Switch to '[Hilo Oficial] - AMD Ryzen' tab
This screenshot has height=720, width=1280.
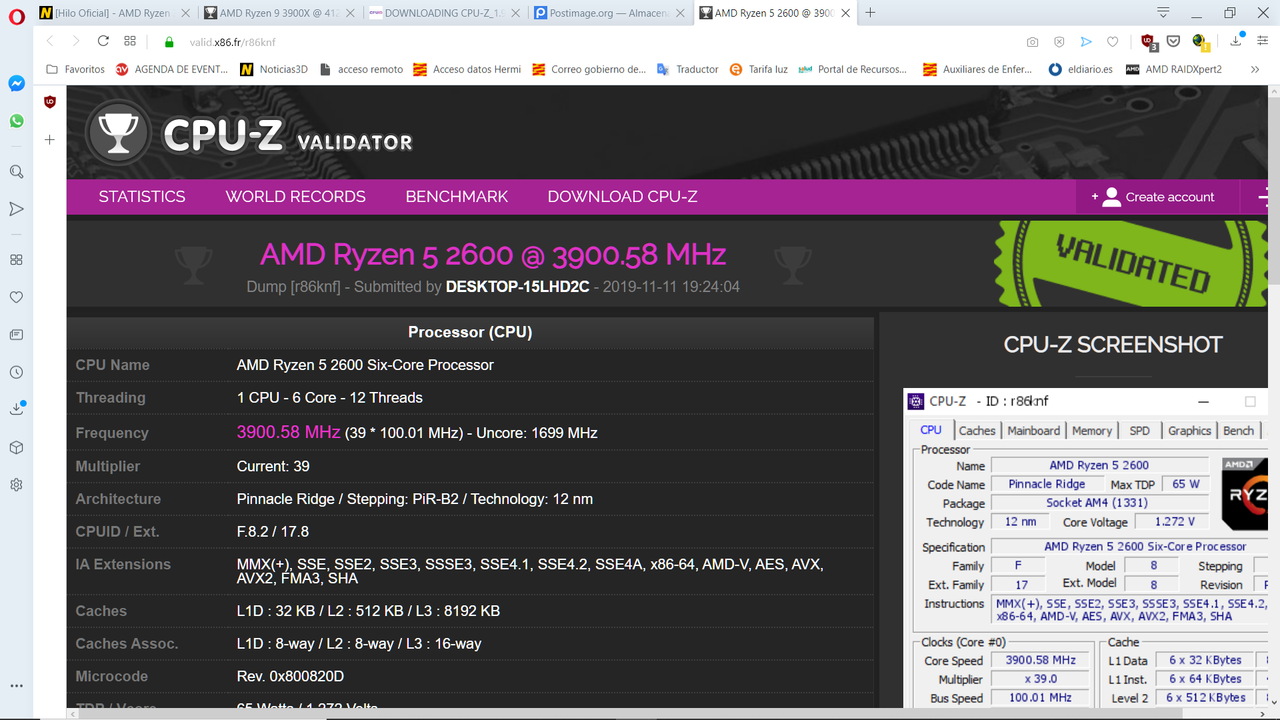click(x=112, y=13)
